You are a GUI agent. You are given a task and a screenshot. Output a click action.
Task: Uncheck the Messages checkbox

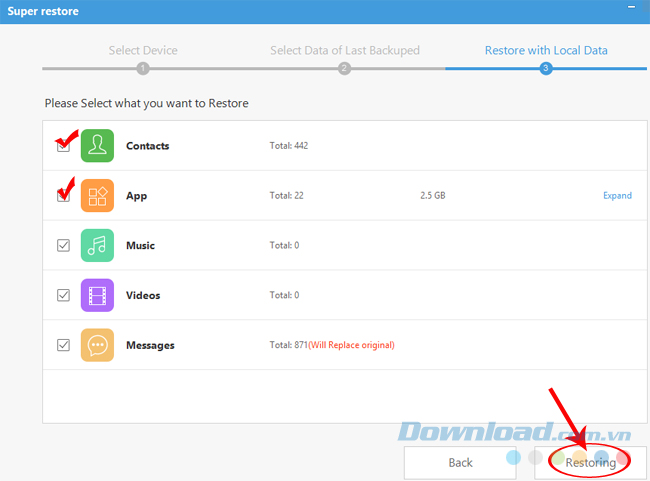64,345
